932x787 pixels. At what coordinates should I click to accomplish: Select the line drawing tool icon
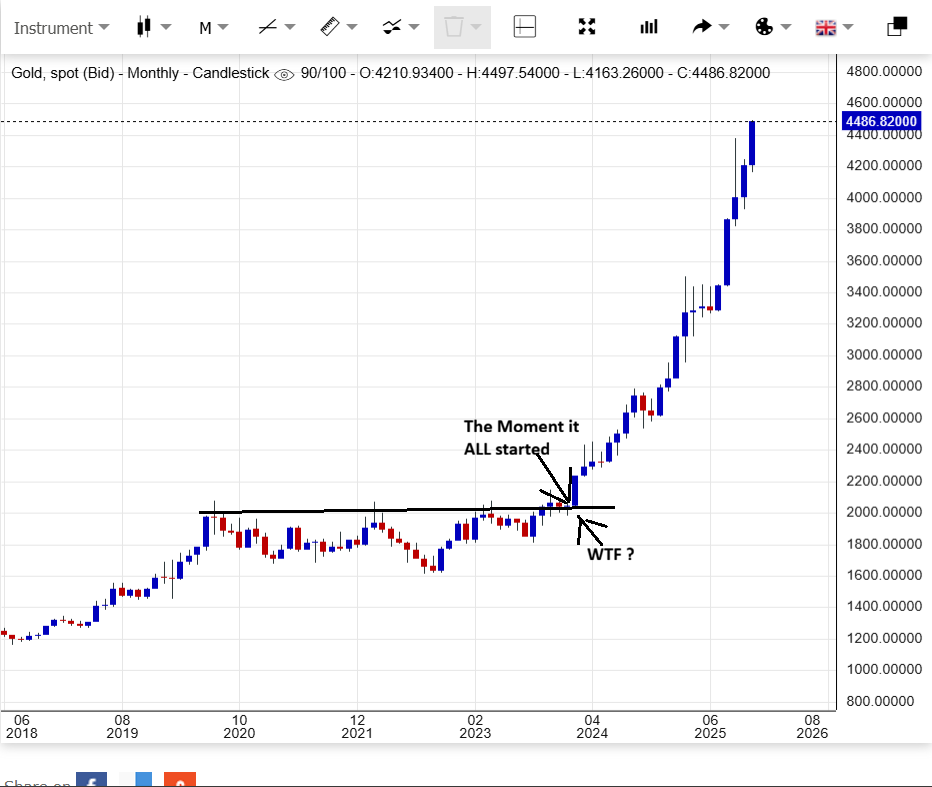click(x=268, y=27)
